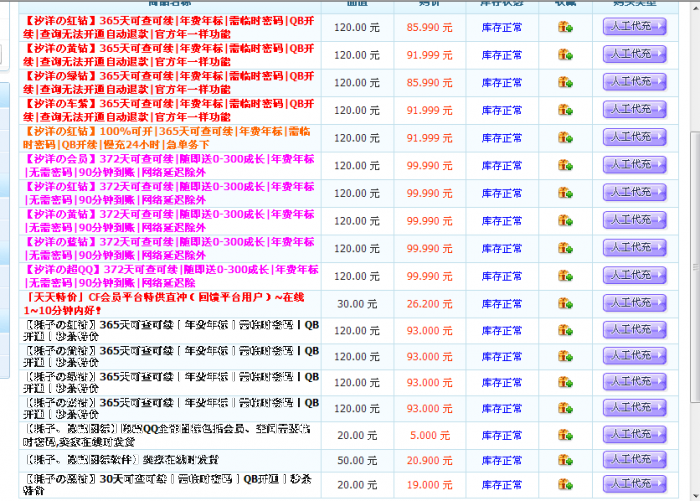Click favorite icon in 沙洋の红钻 372天 row
Viewport: 700px width, 501px height.
click(565, 193)
